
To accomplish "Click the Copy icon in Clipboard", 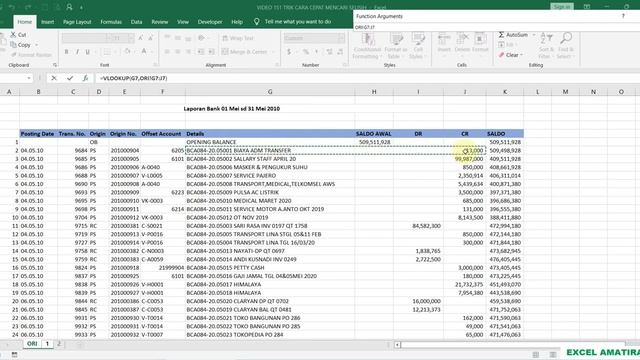I will pos(13,45).
